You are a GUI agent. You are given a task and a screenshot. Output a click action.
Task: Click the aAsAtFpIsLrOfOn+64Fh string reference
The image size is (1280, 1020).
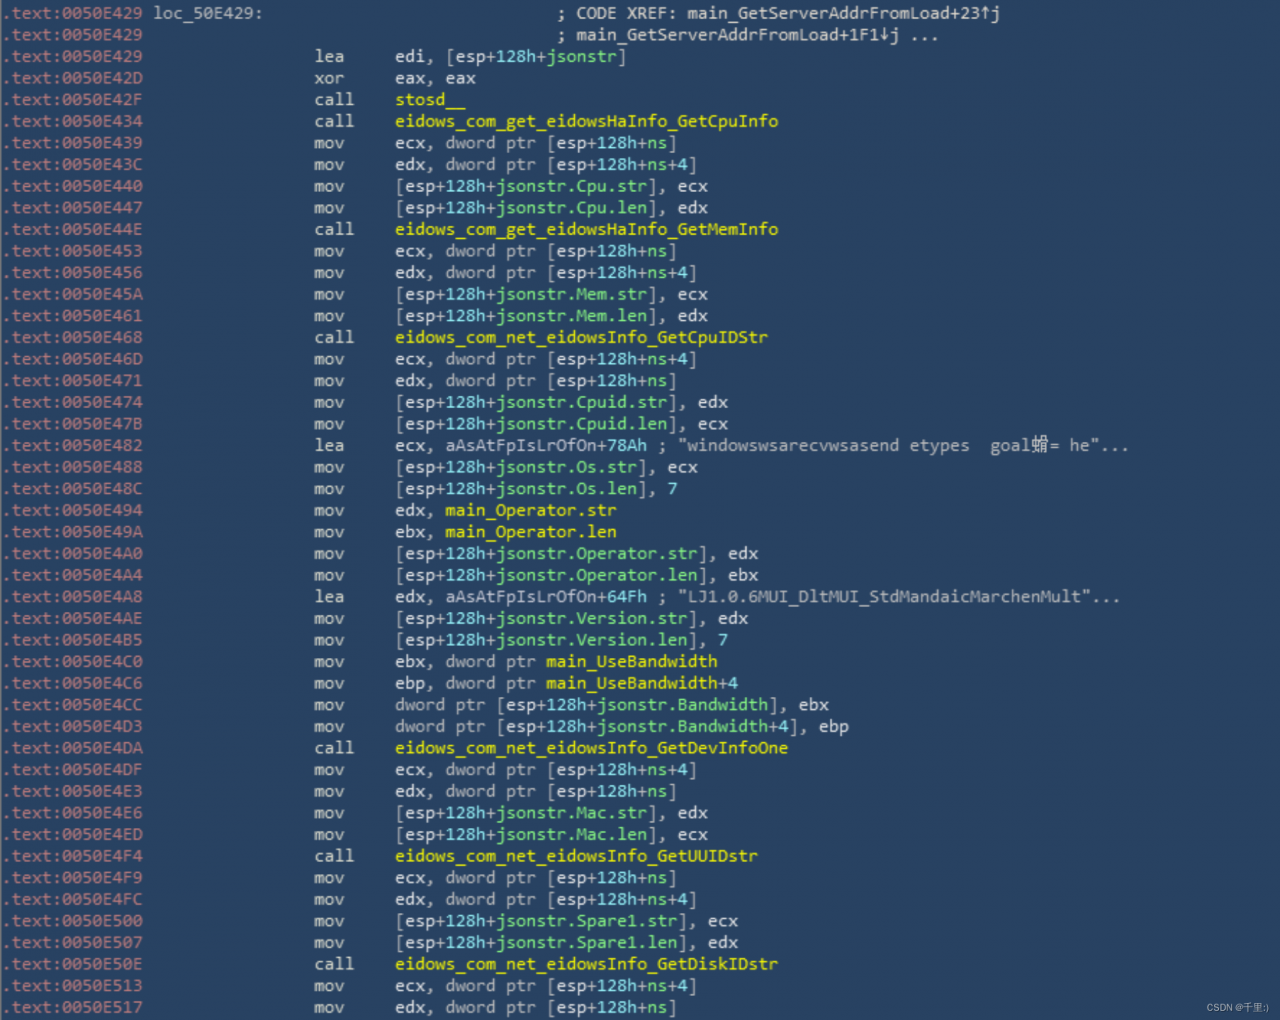pyautogui.click(x=546, y=597)
